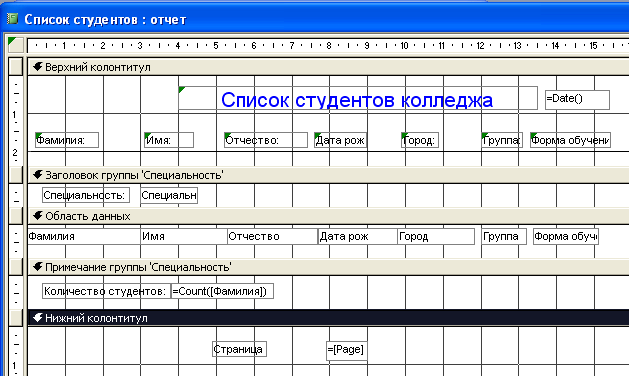Select the 'Специальн' bound field in group header

pyautogui.click(x=169, y=195)
